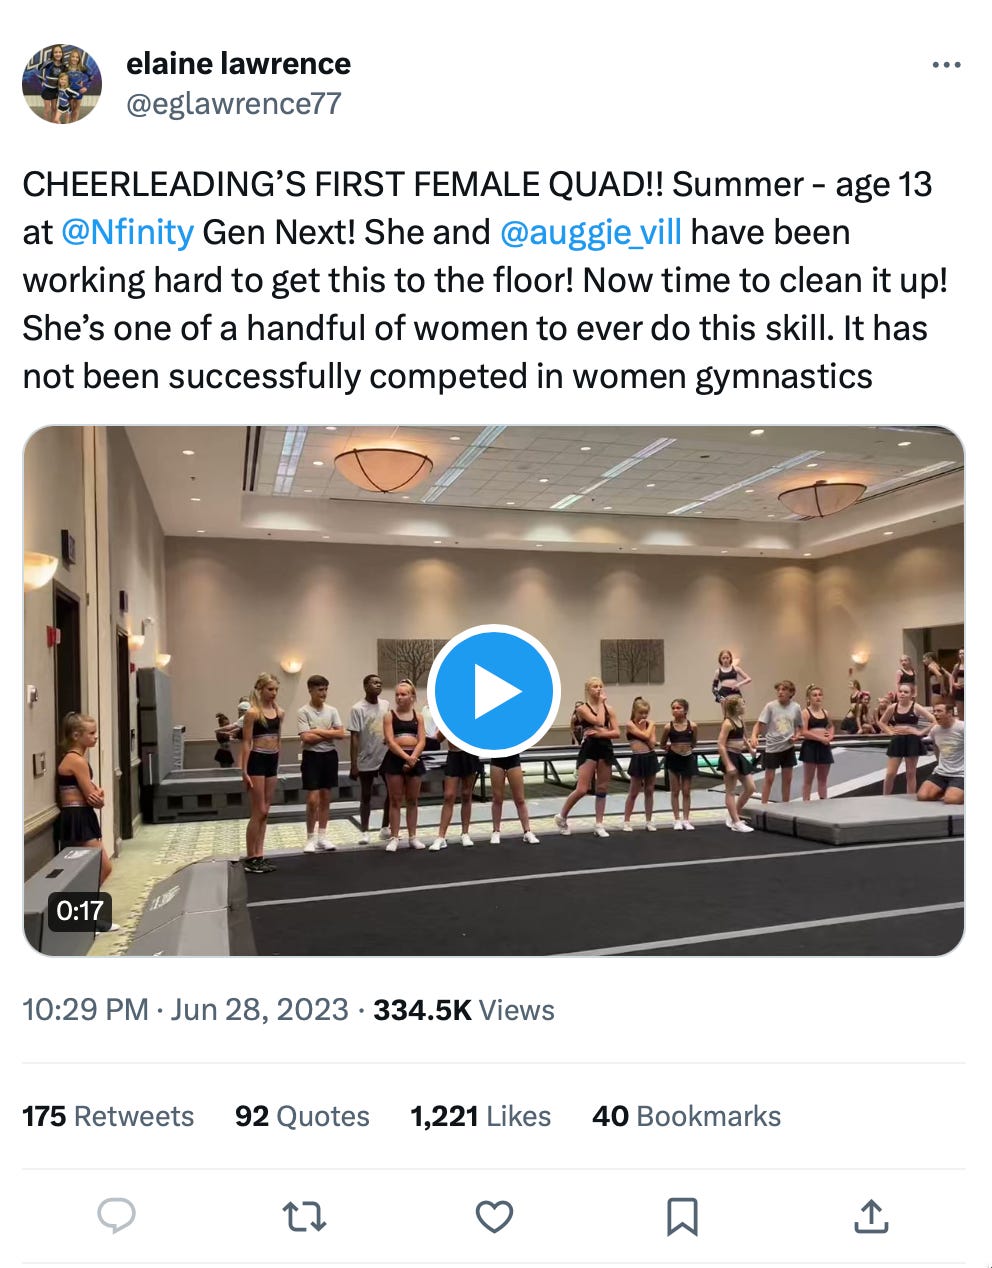Screen dimensions: 992x1268
Task: Click the 40 Bookmarks count
Action: [x=686, y=1116]
